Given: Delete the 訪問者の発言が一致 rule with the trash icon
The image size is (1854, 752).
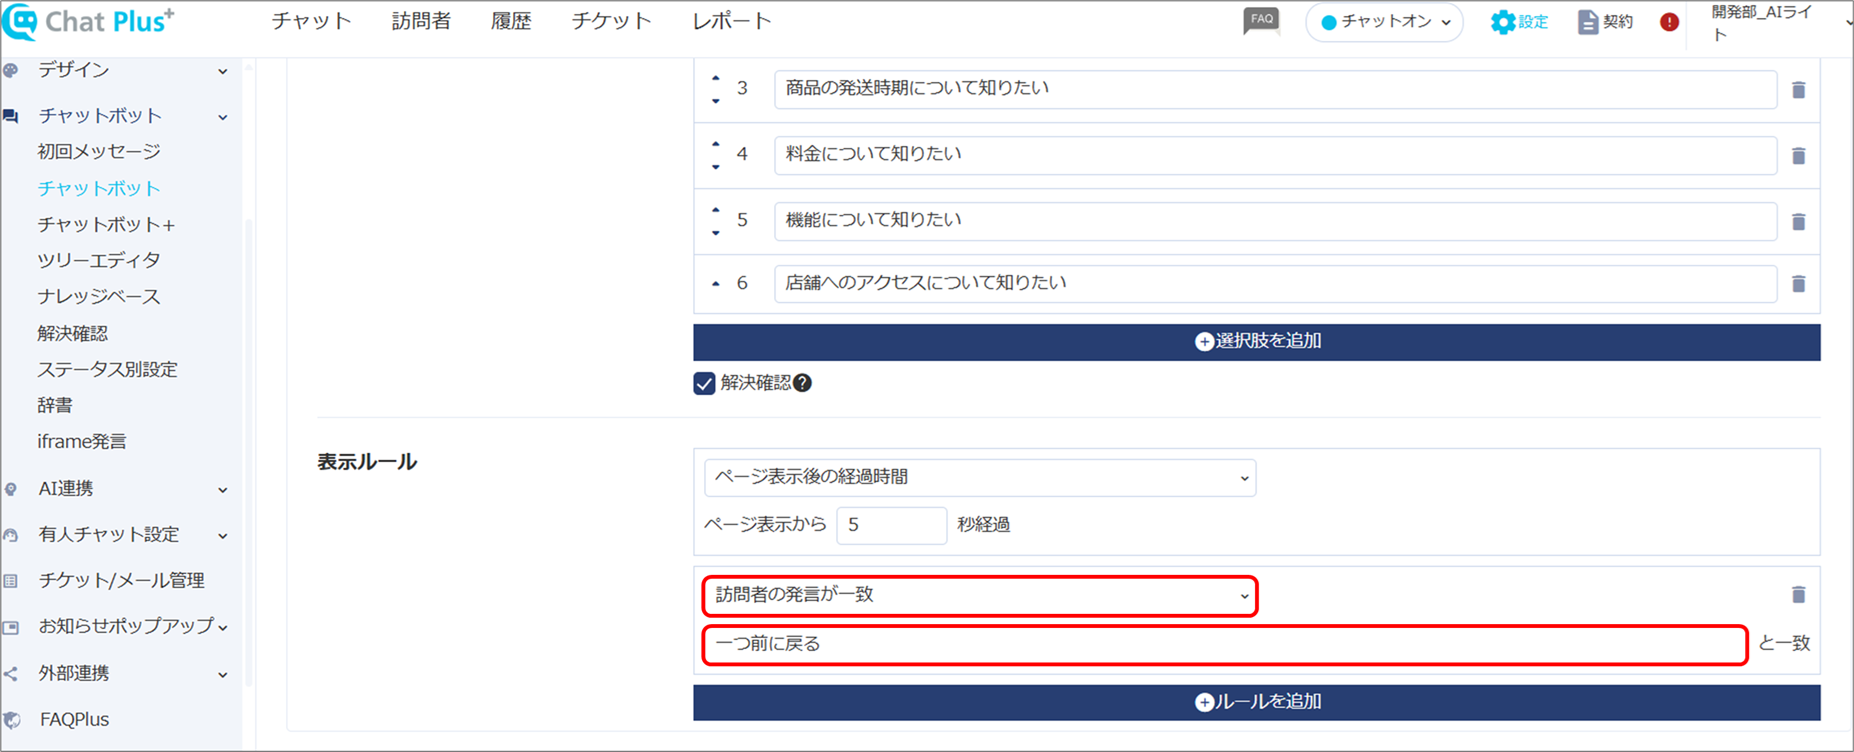Looking at the screenshot, I should (1798, 595).
